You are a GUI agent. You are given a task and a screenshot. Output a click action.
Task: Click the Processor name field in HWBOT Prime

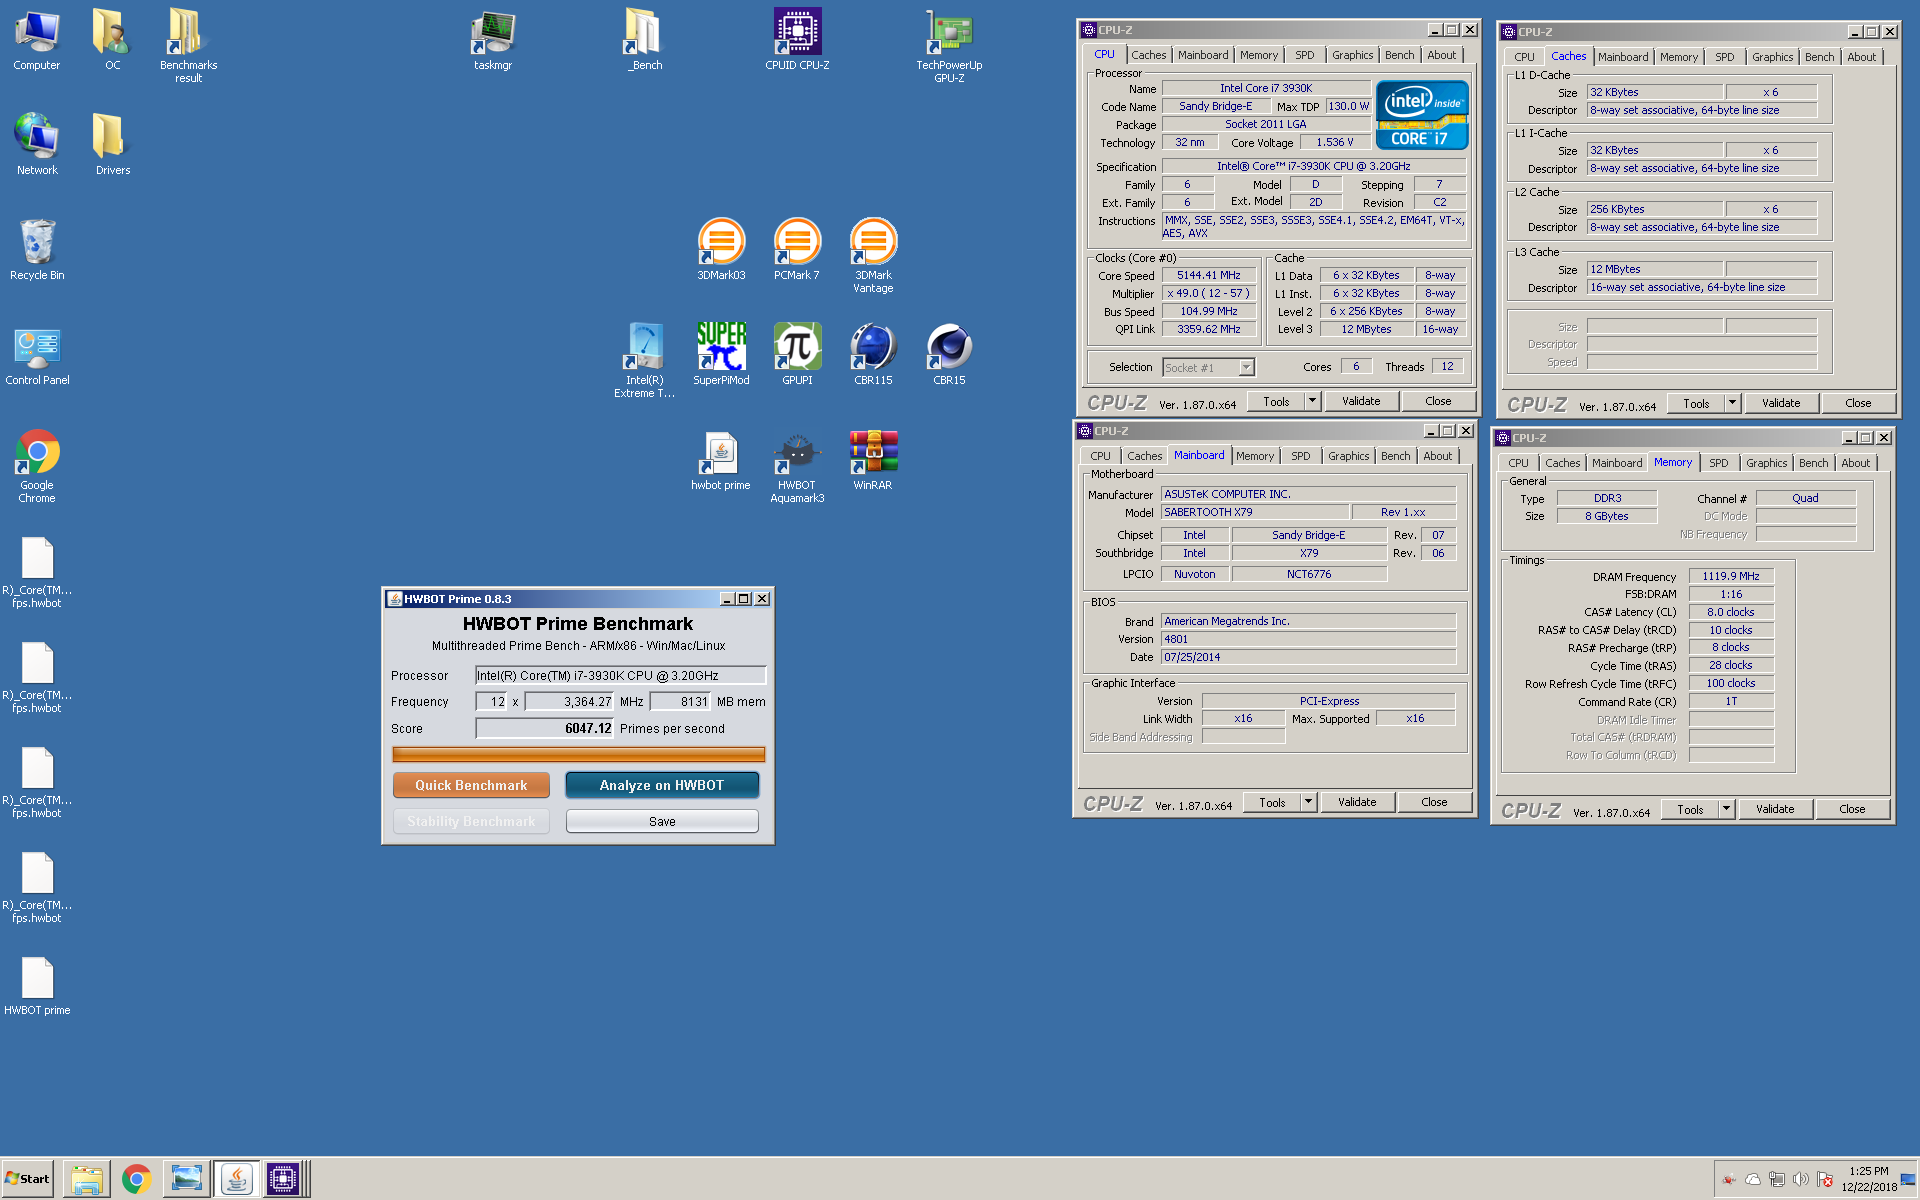click(x=620, y=675)
